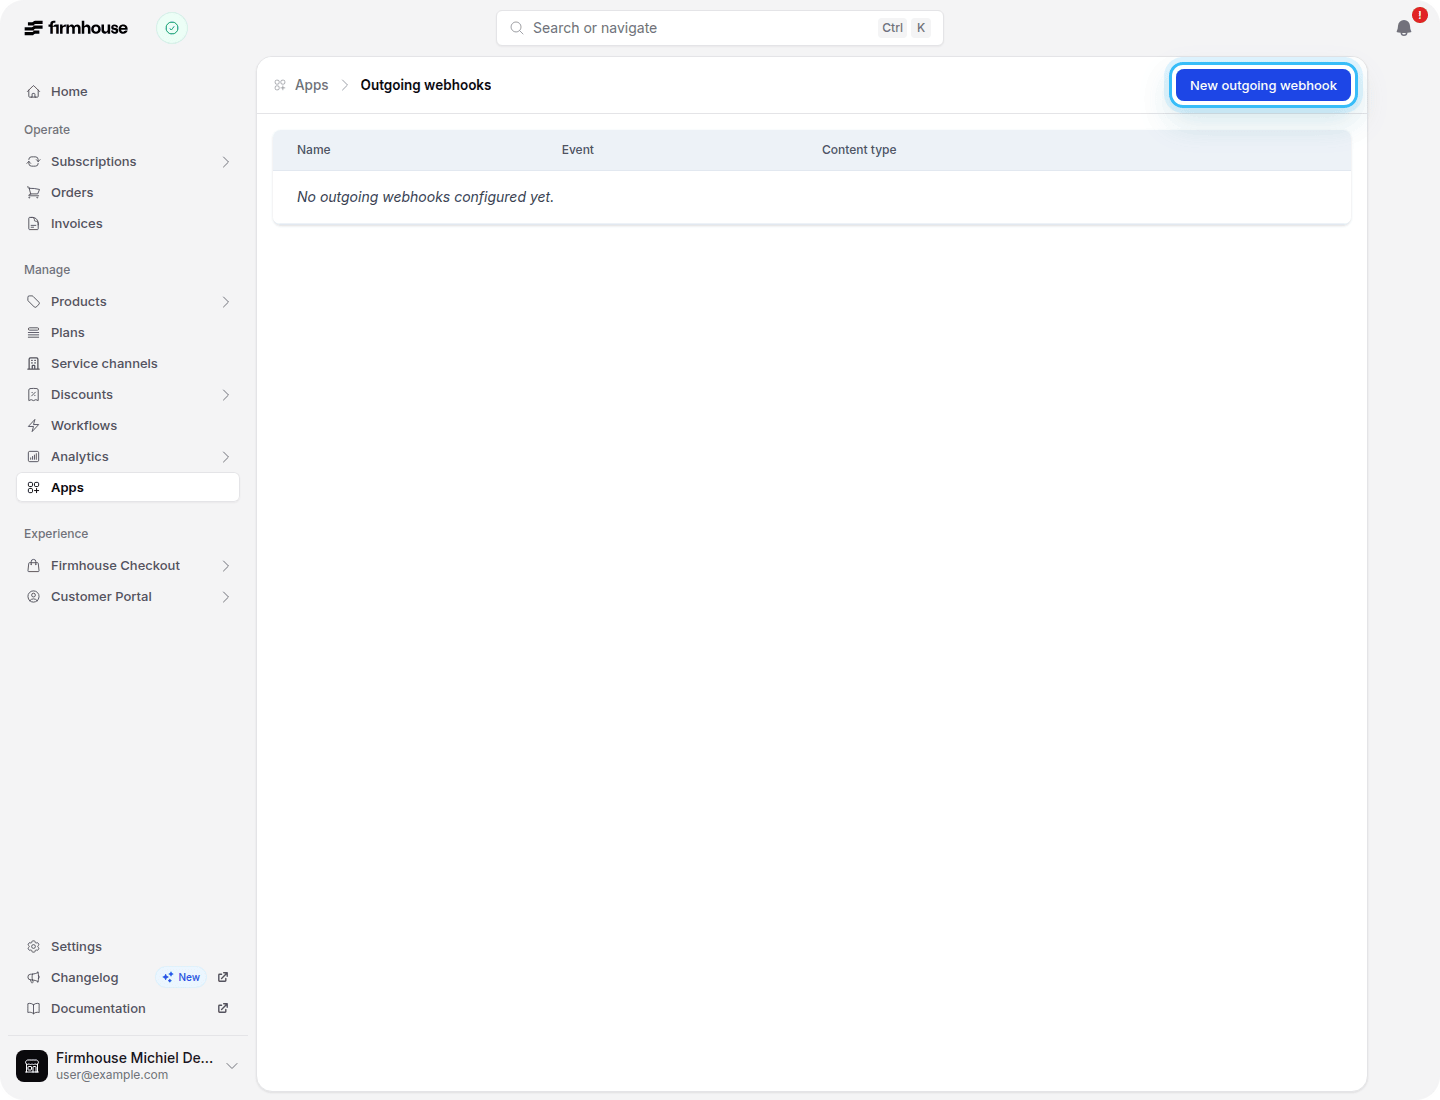Click the Content type column header
The width and height of the screenshot is (1440, 1100).
(x=859, y=150)
